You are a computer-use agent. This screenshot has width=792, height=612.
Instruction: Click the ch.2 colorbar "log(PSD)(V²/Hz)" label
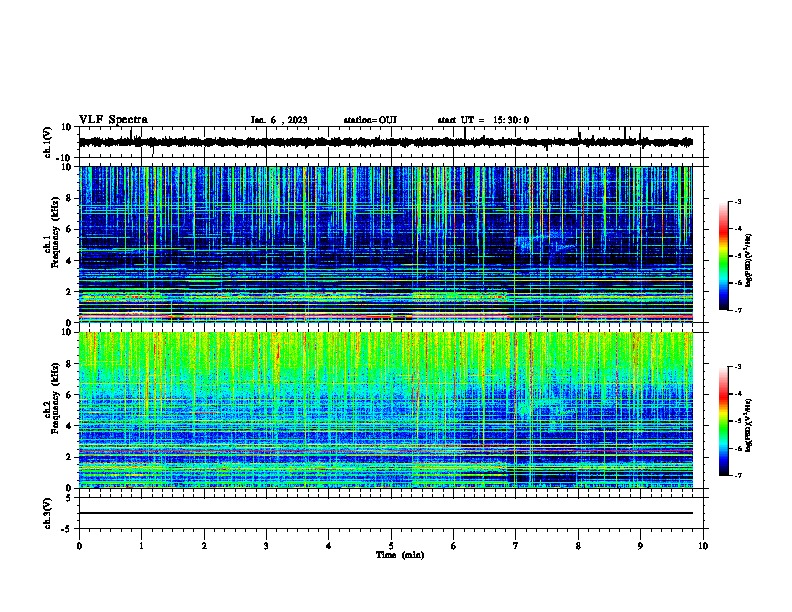pyautogui.click(x=748, y=425)
